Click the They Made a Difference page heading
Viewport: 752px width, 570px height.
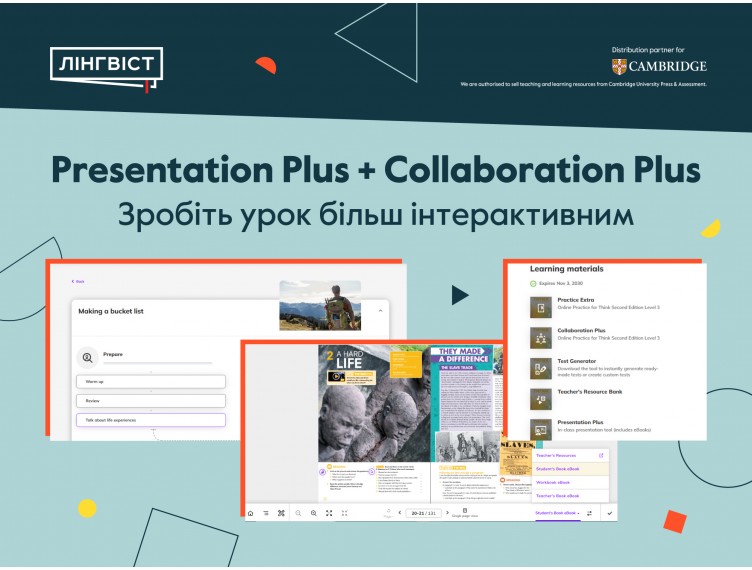click(x=463, y=355)
